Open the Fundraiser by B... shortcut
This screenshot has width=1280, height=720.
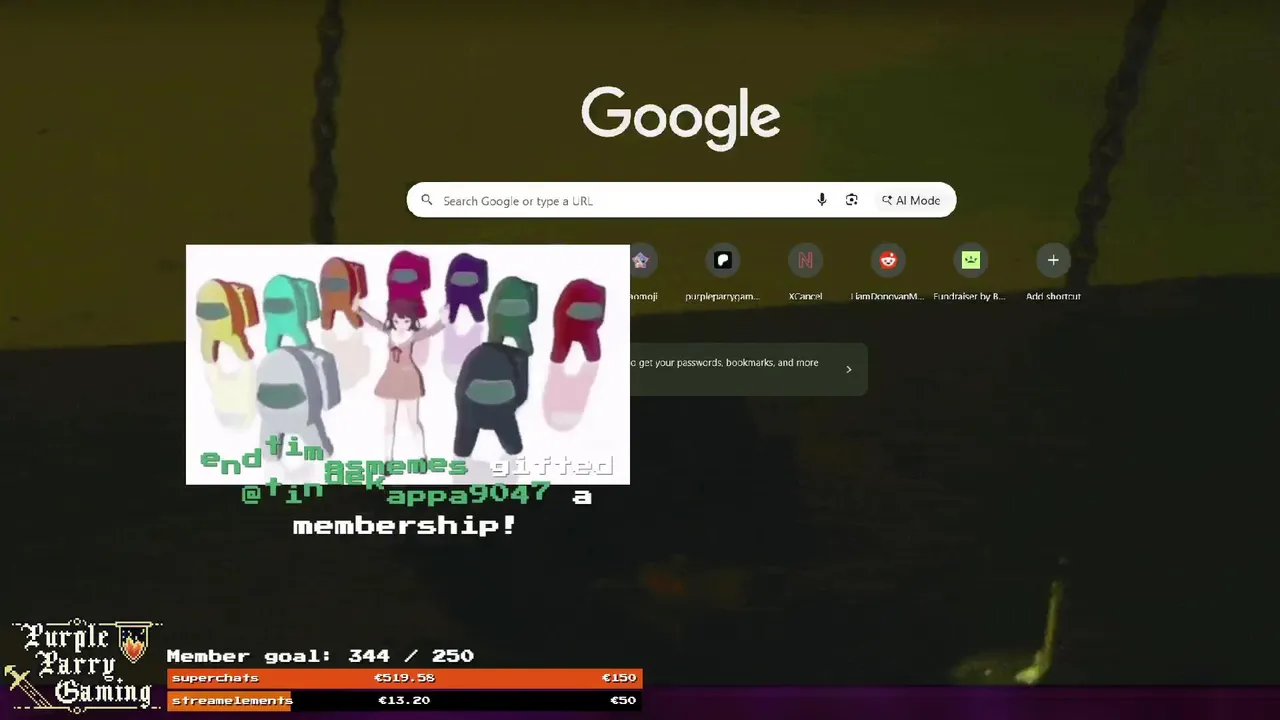point(970,272)
